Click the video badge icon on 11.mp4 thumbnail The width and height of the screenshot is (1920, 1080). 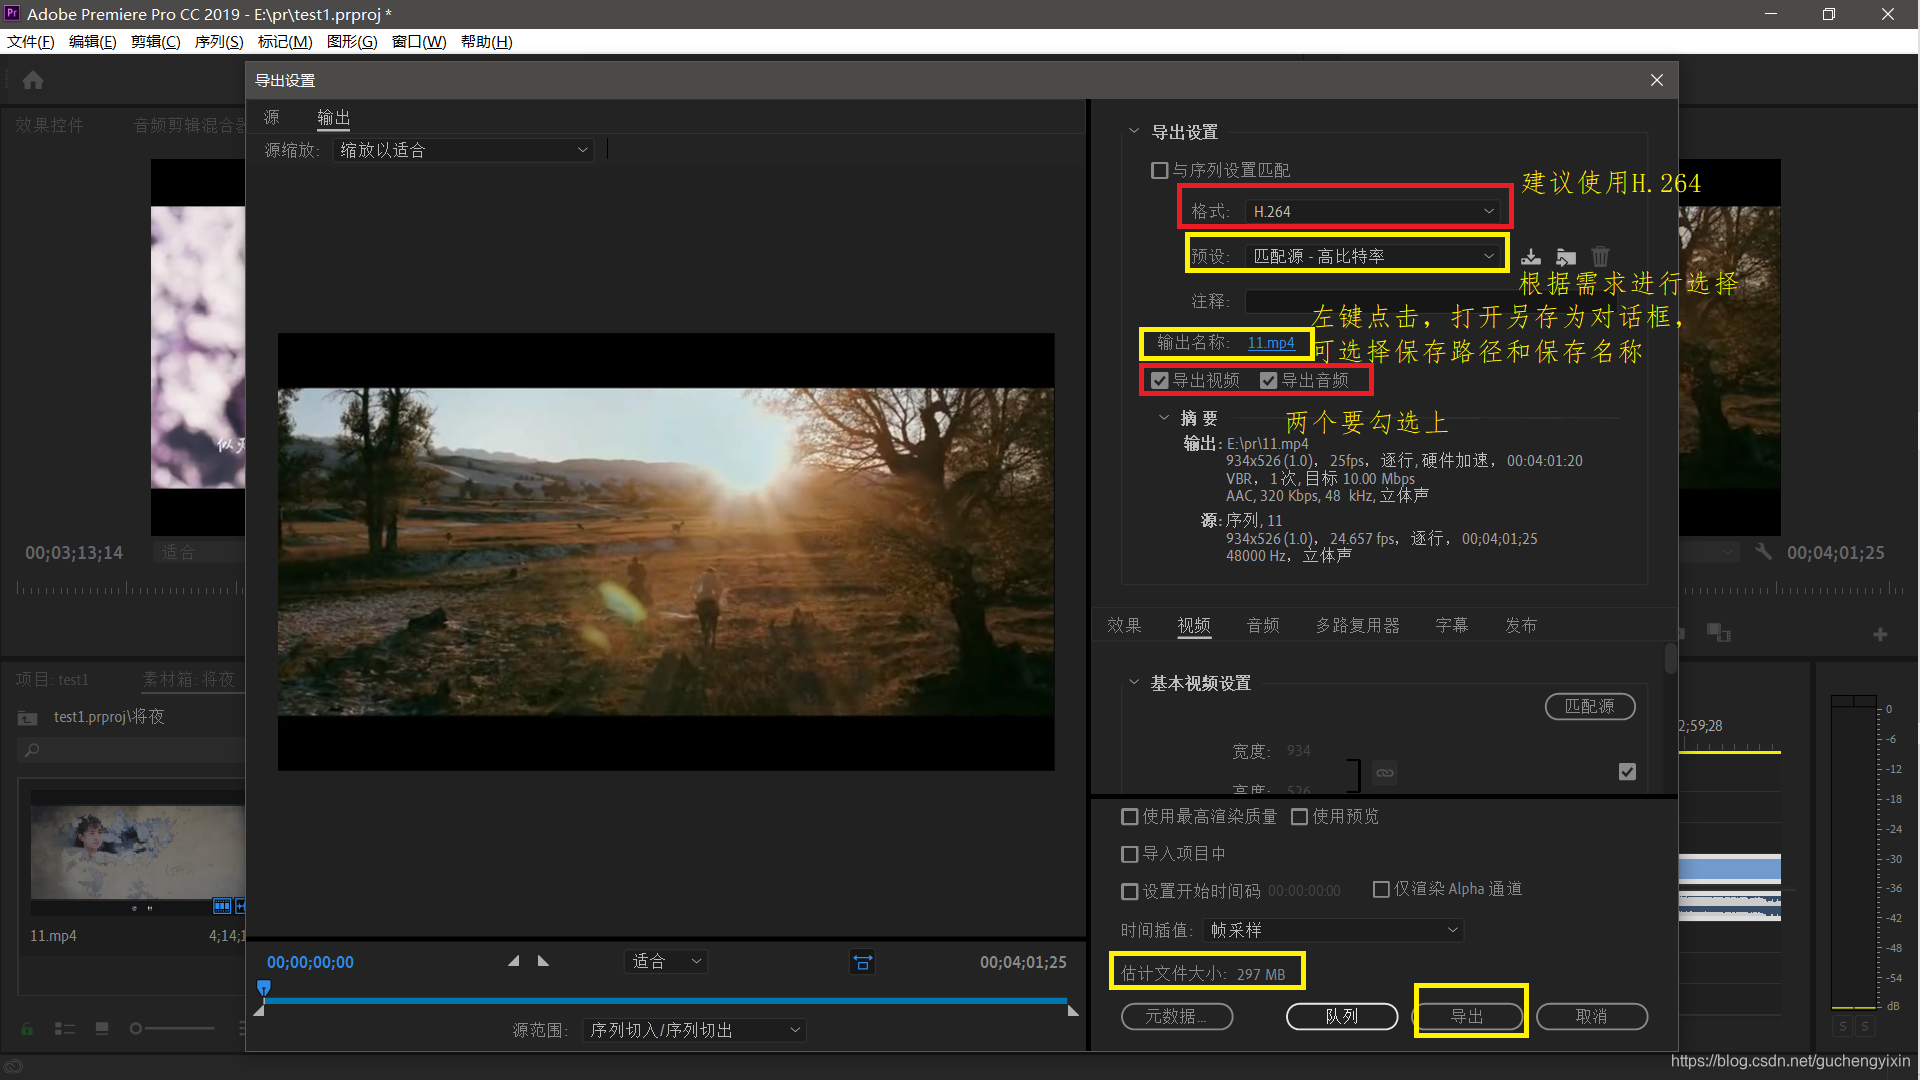click(222, 906)
